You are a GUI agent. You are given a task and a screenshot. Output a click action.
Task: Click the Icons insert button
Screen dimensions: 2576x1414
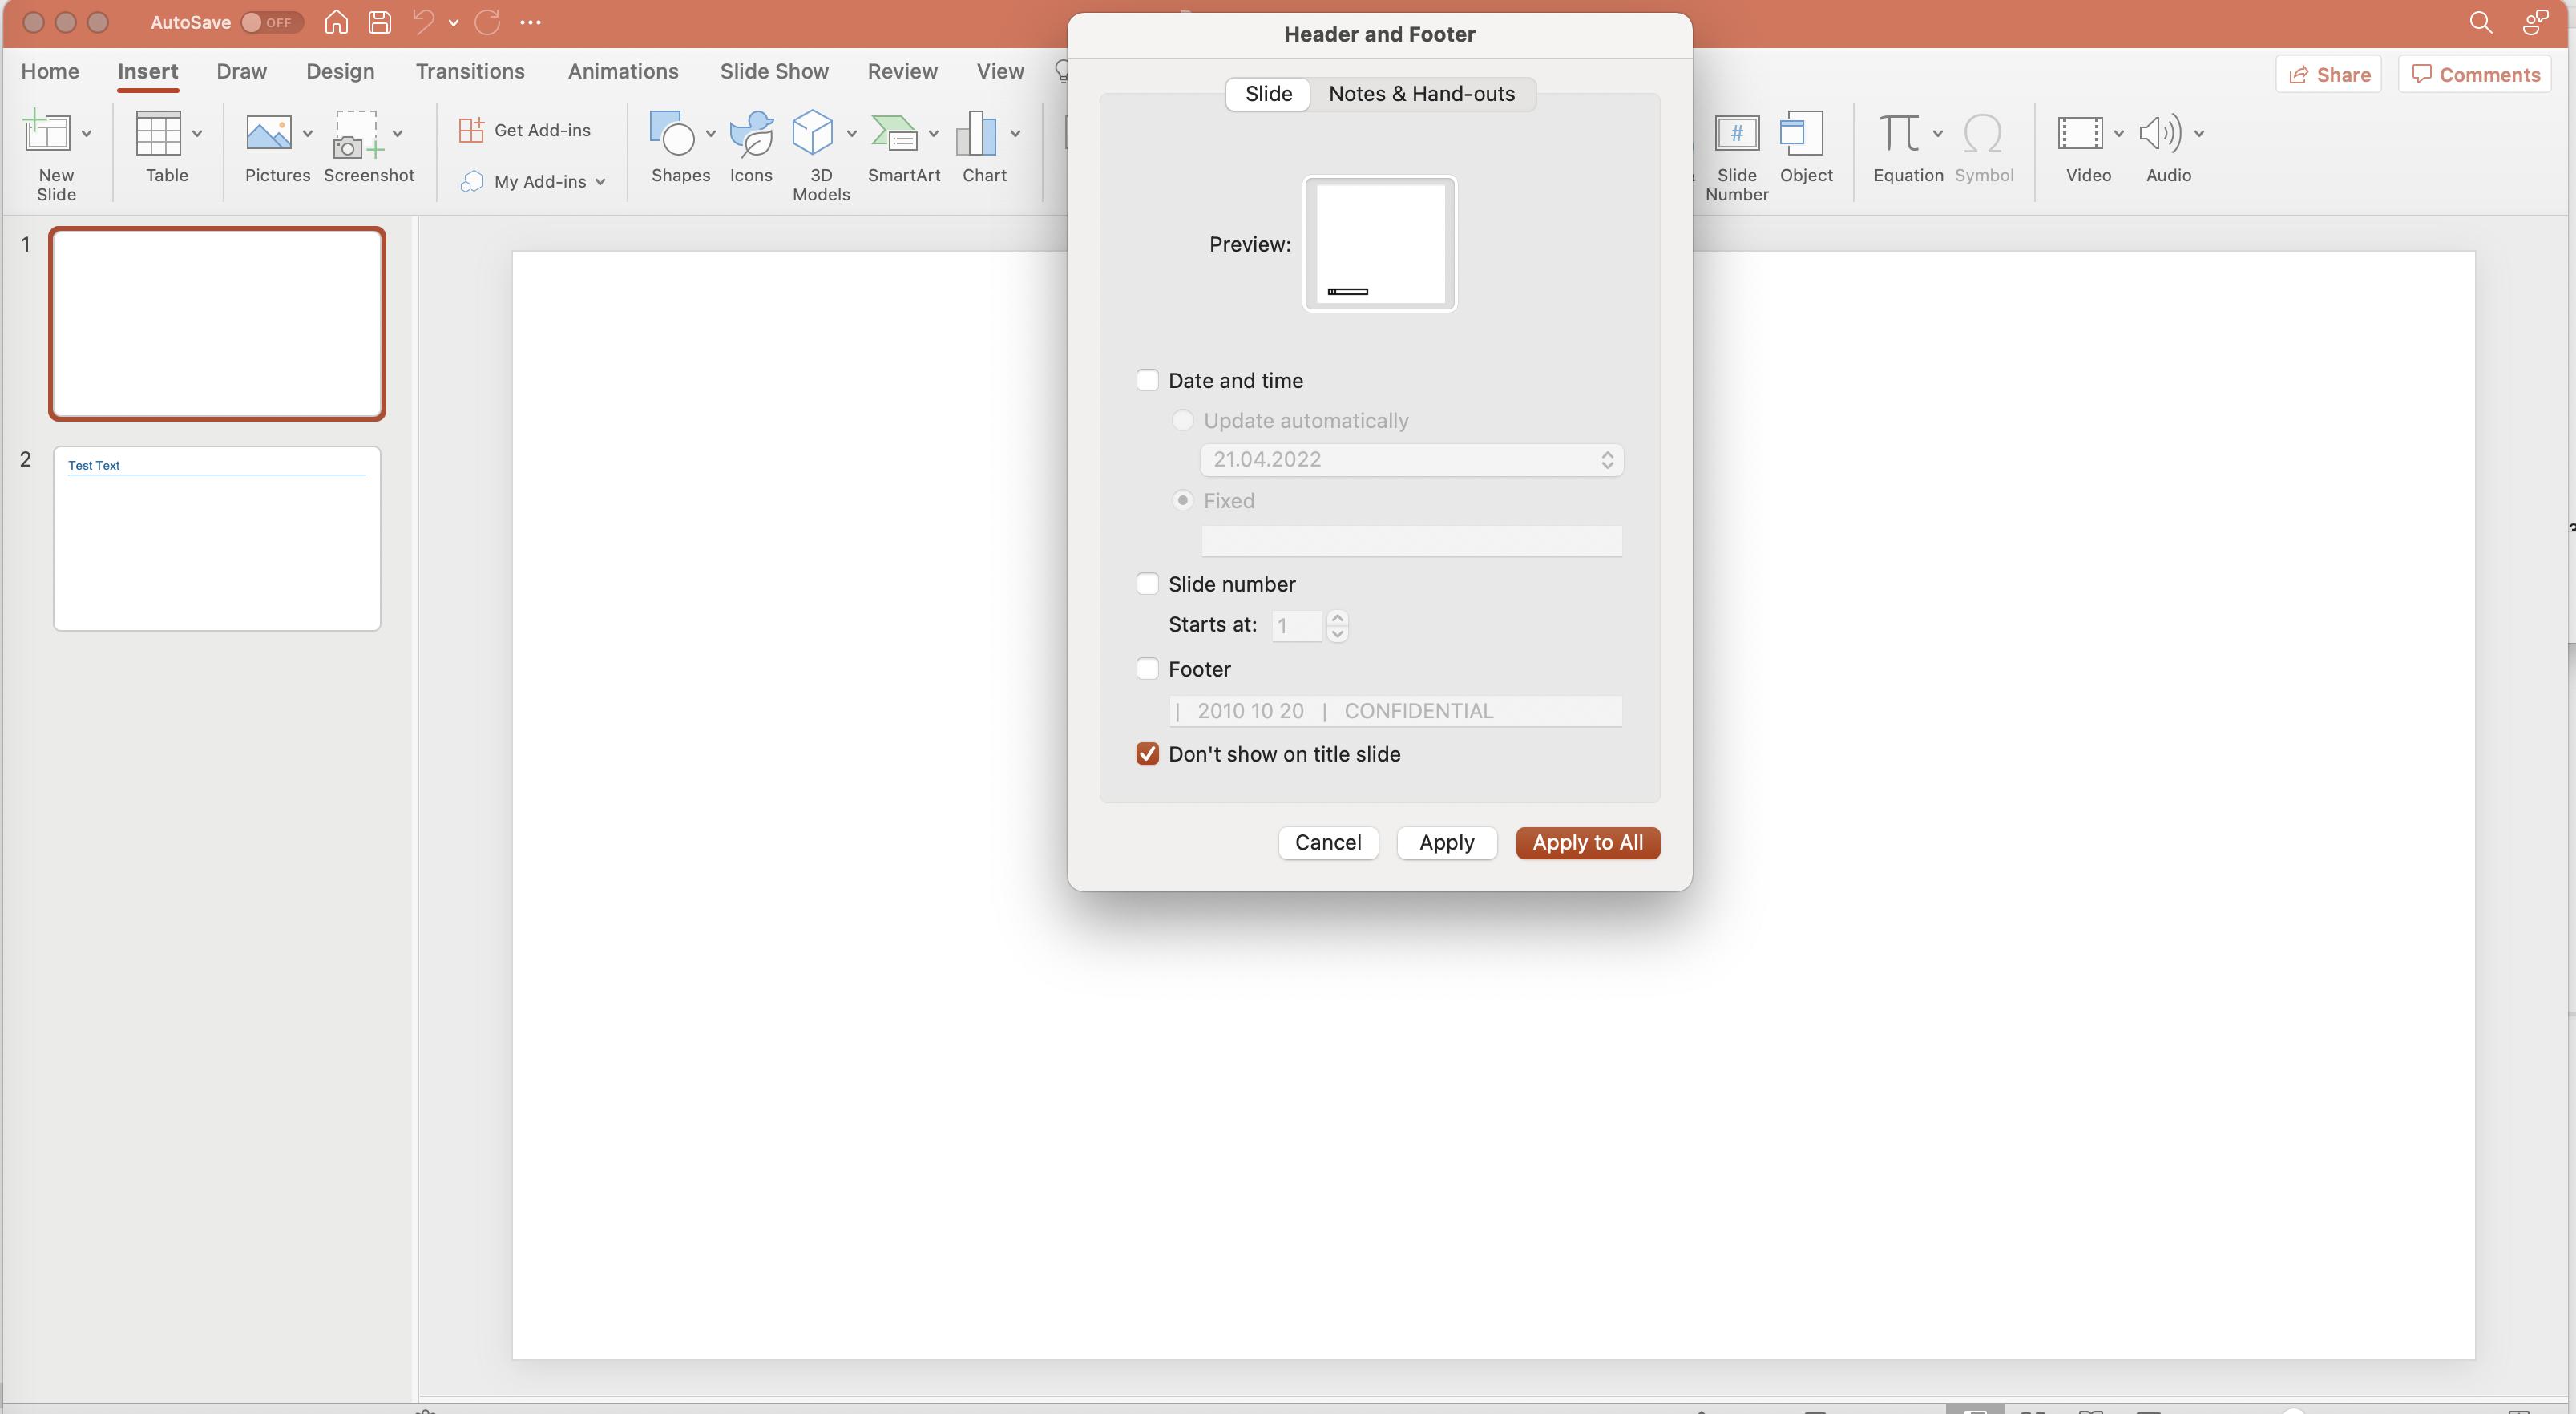point(751,134)
